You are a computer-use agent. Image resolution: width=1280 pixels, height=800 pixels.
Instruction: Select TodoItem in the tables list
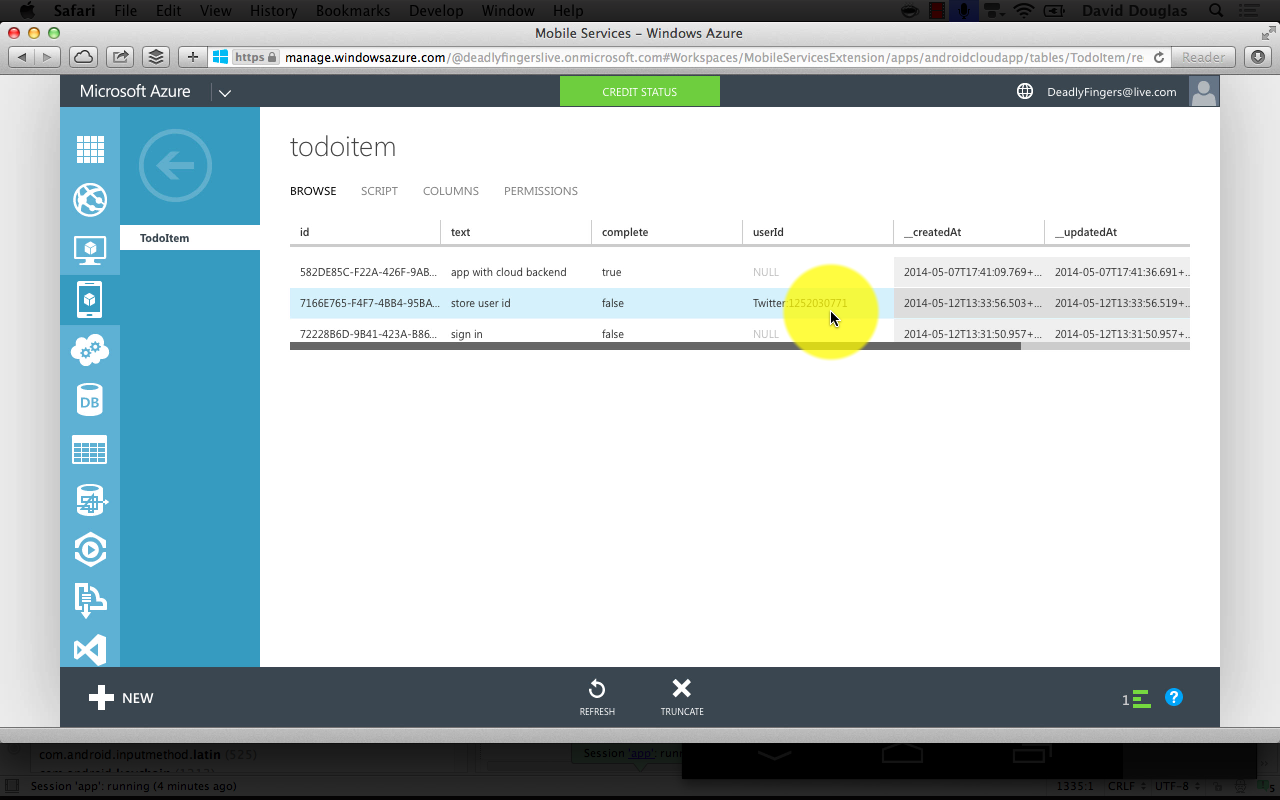tap(190, 238)
